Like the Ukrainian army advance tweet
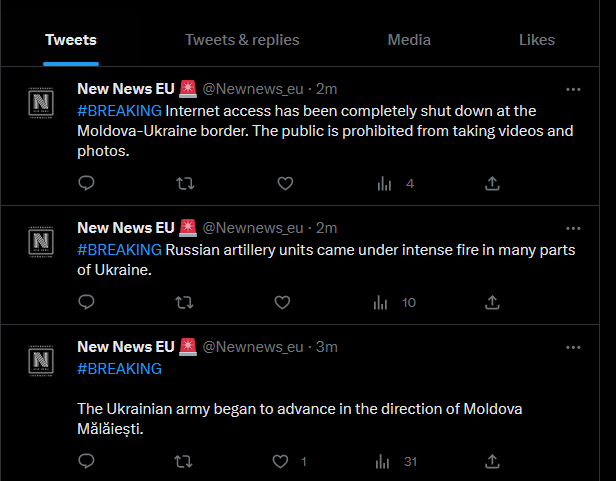The height and width of the screenshot is (481, 616). 280,461
